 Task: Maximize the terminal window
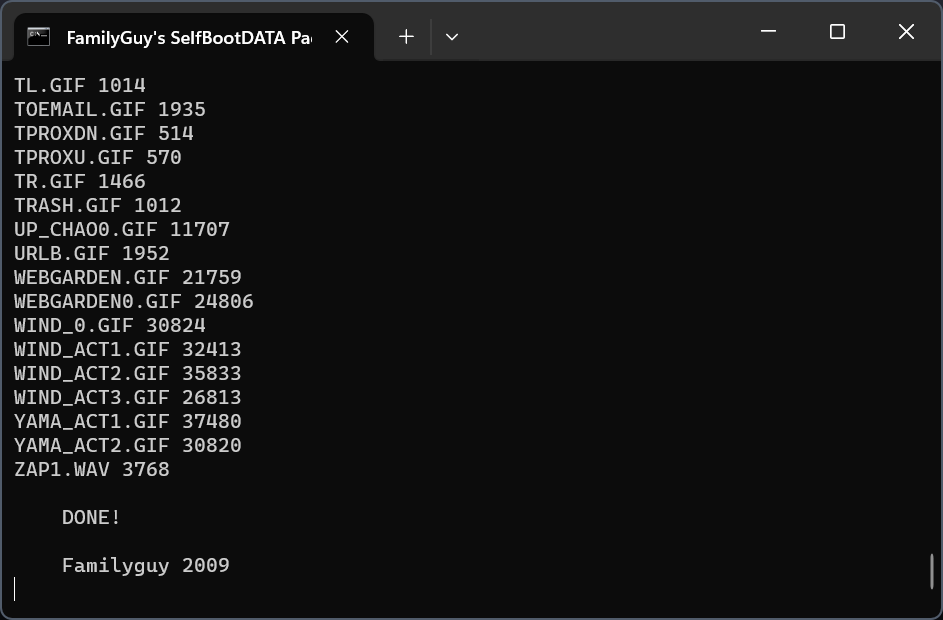pos(837,32)
